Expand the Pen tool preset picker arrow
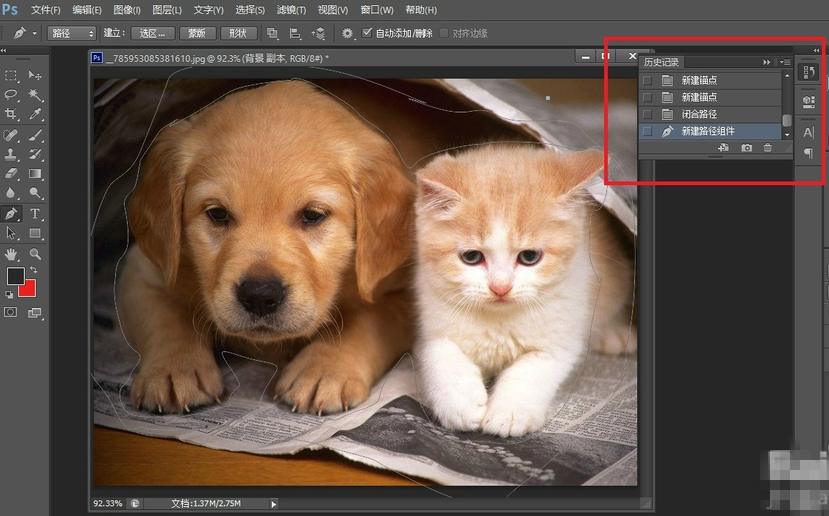This screenshot has height=516, width=829. [x=34, y=33]
